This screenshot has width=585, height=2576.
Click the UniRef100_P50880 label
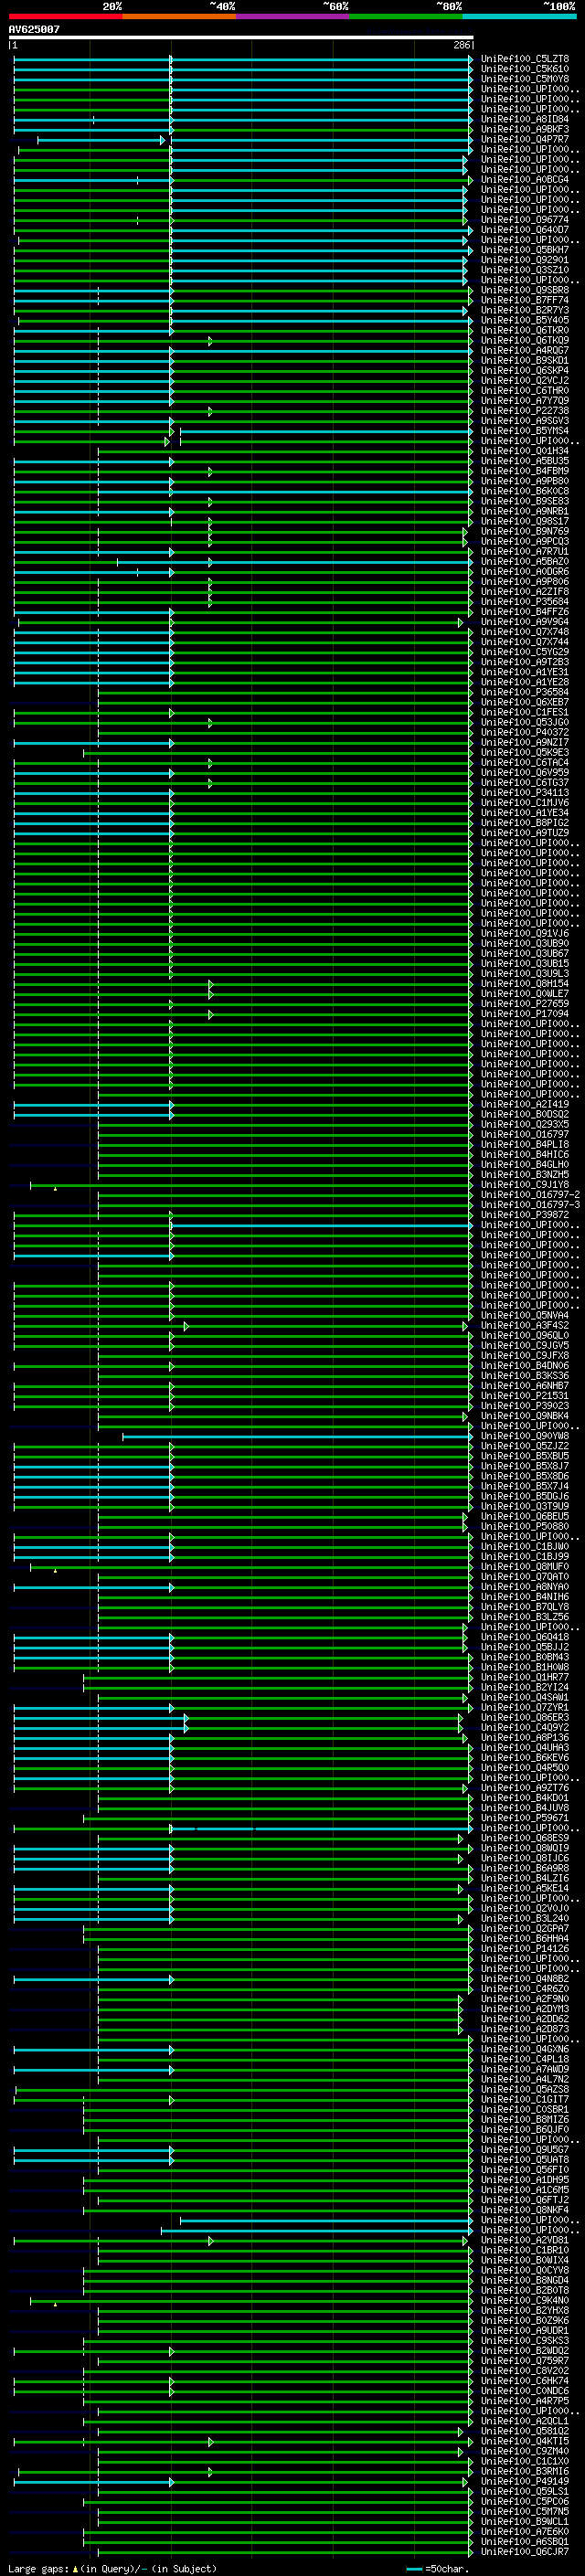click(525, 1526)
